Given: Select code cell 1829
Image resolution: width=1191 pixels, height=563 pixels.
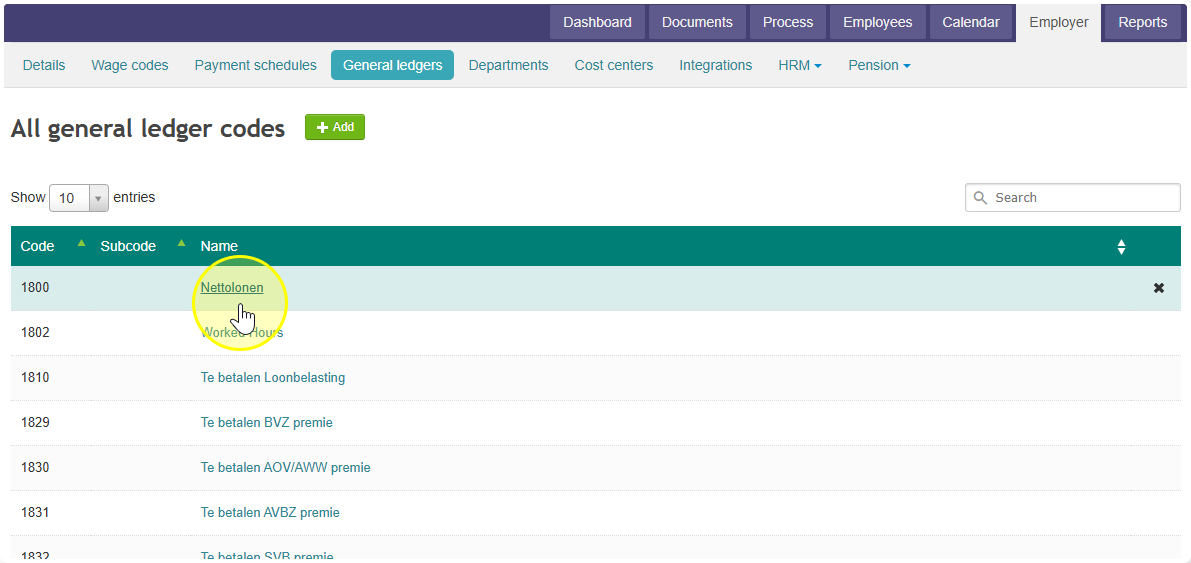Looking at the screenshot, I should (x=35, y=422).
